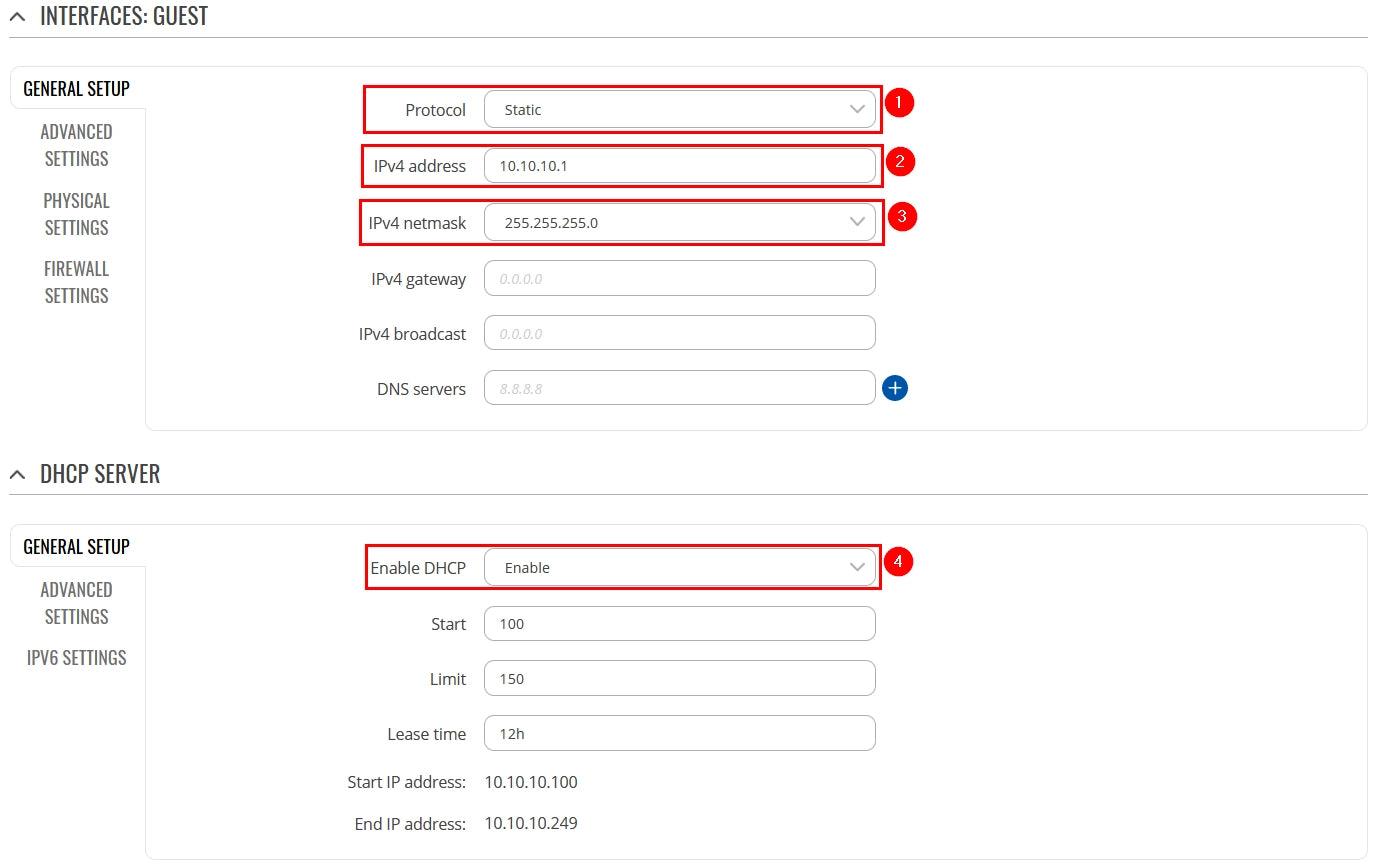This screenshot has width=1374, height=866.
Task: Click the IPv4 broadcast label
Action: coord(413,334)
